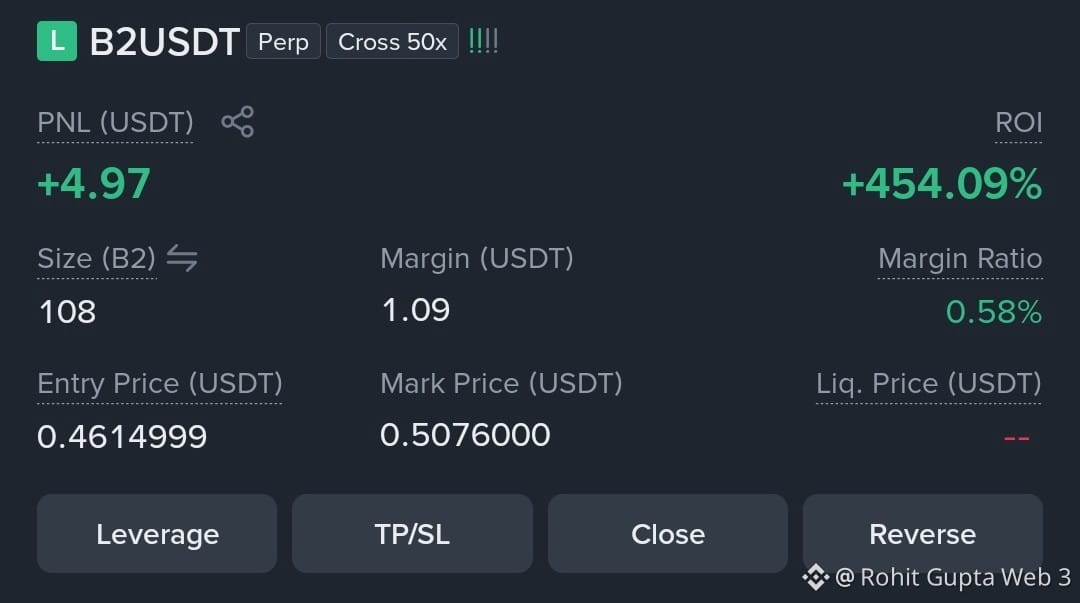Click the ROI label for info
Image resolution: width=1080 pixels, height=603 pixels.
coord(1018,123)
